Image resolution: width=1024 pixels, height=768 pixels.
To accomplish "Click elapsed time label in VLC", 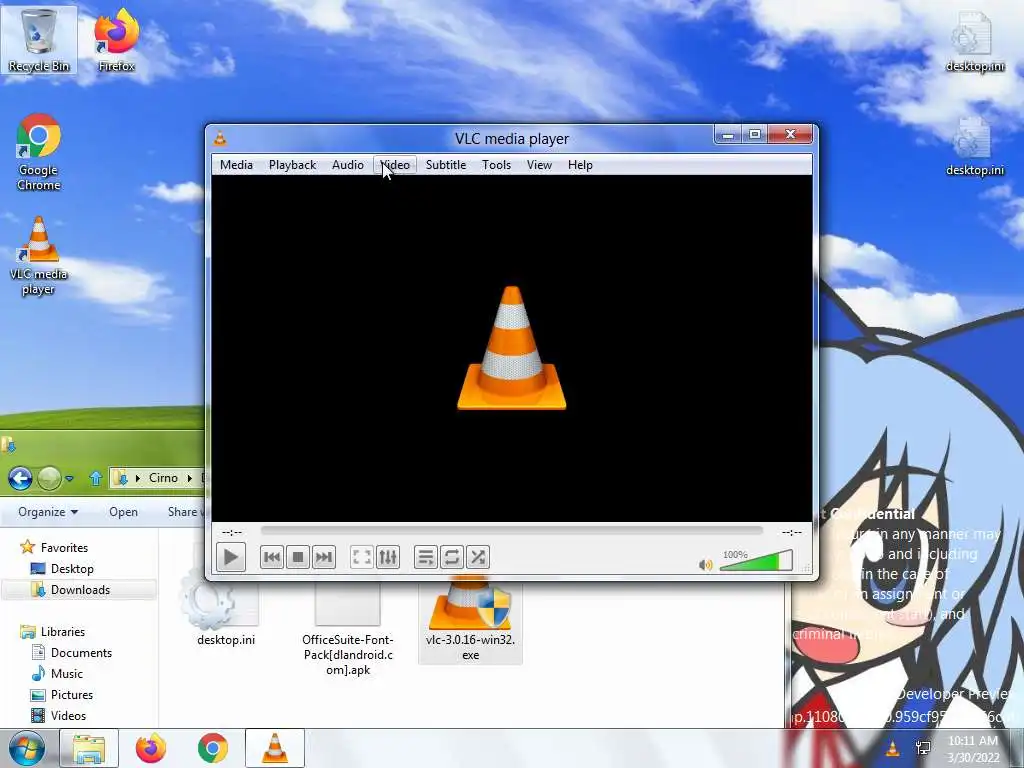I will click(x=232, y=532).
